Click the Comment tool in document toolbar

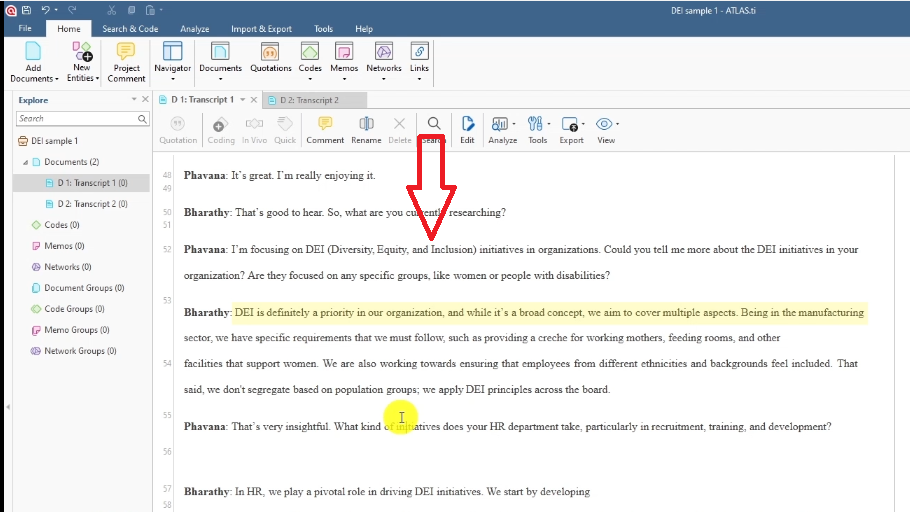pos(325,130)
